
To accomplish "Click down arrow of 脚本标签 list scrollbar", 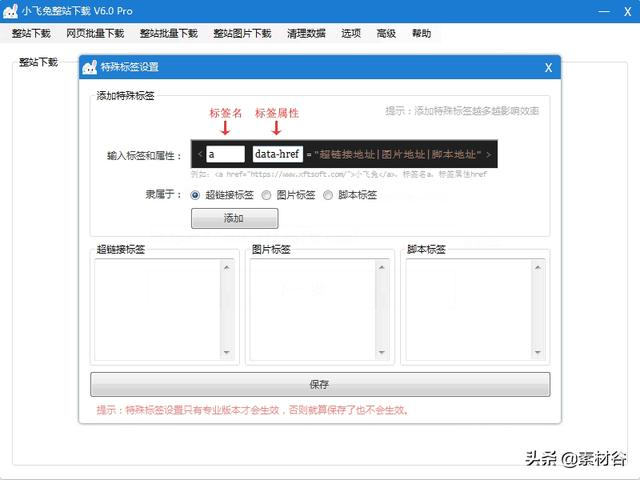I will point(538,352).
